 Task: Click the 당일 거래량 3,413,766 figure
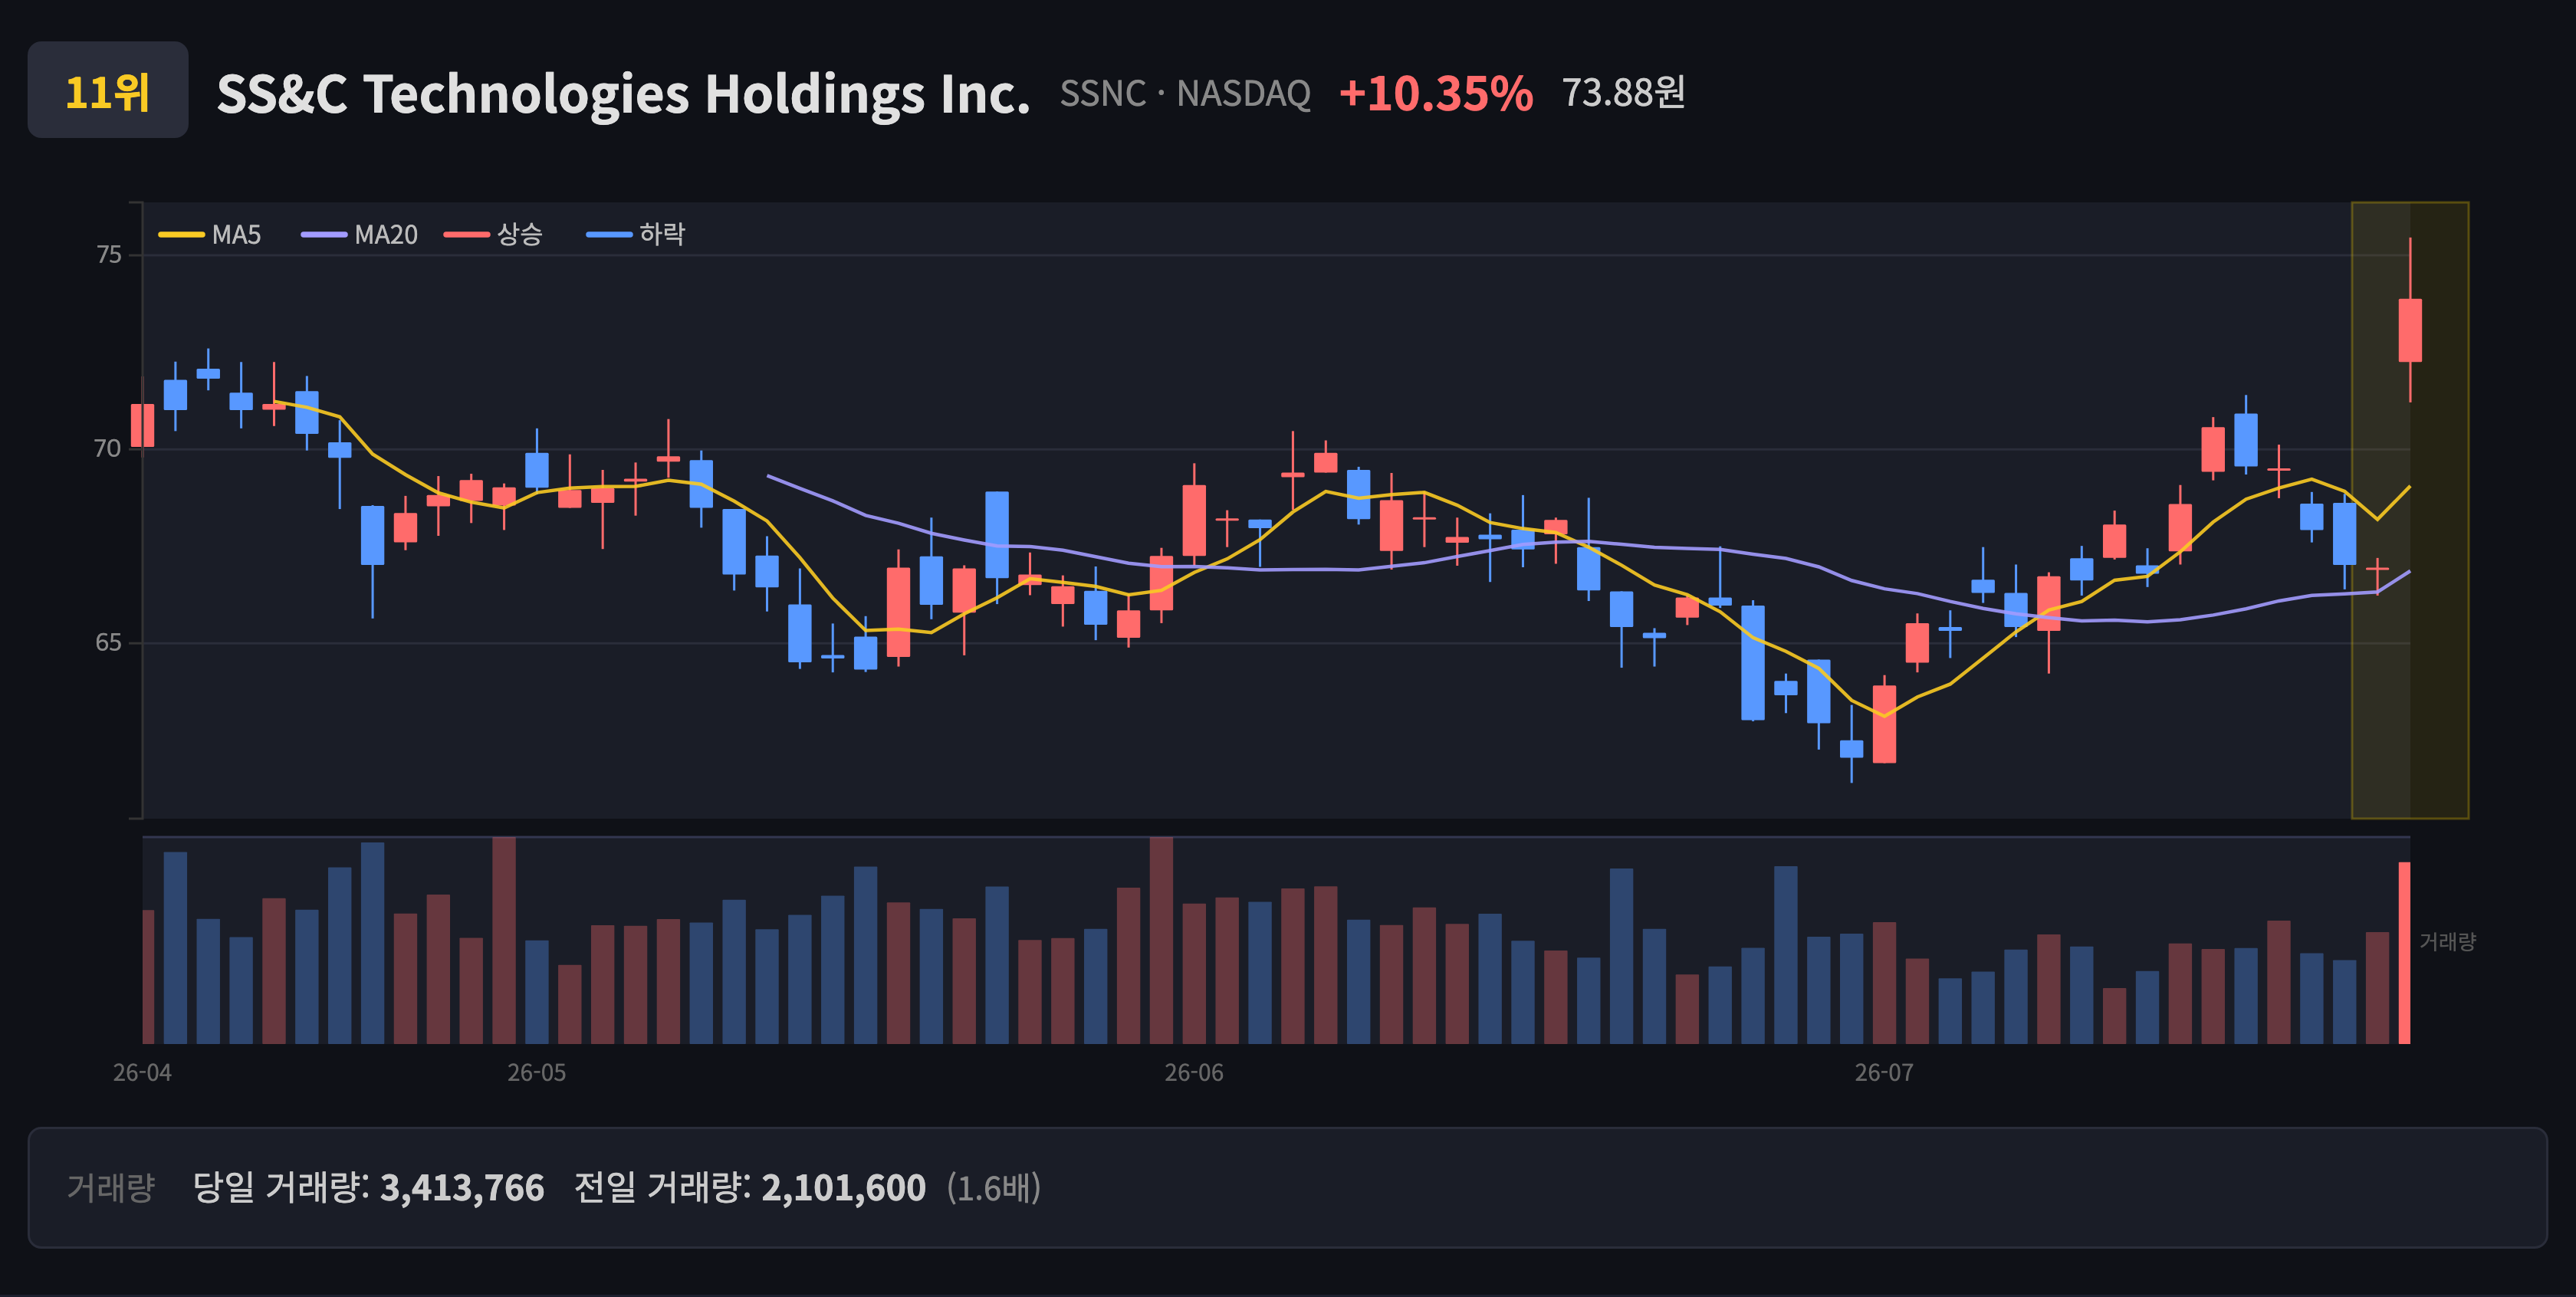pyautogui.click(x=368, y=1188)
